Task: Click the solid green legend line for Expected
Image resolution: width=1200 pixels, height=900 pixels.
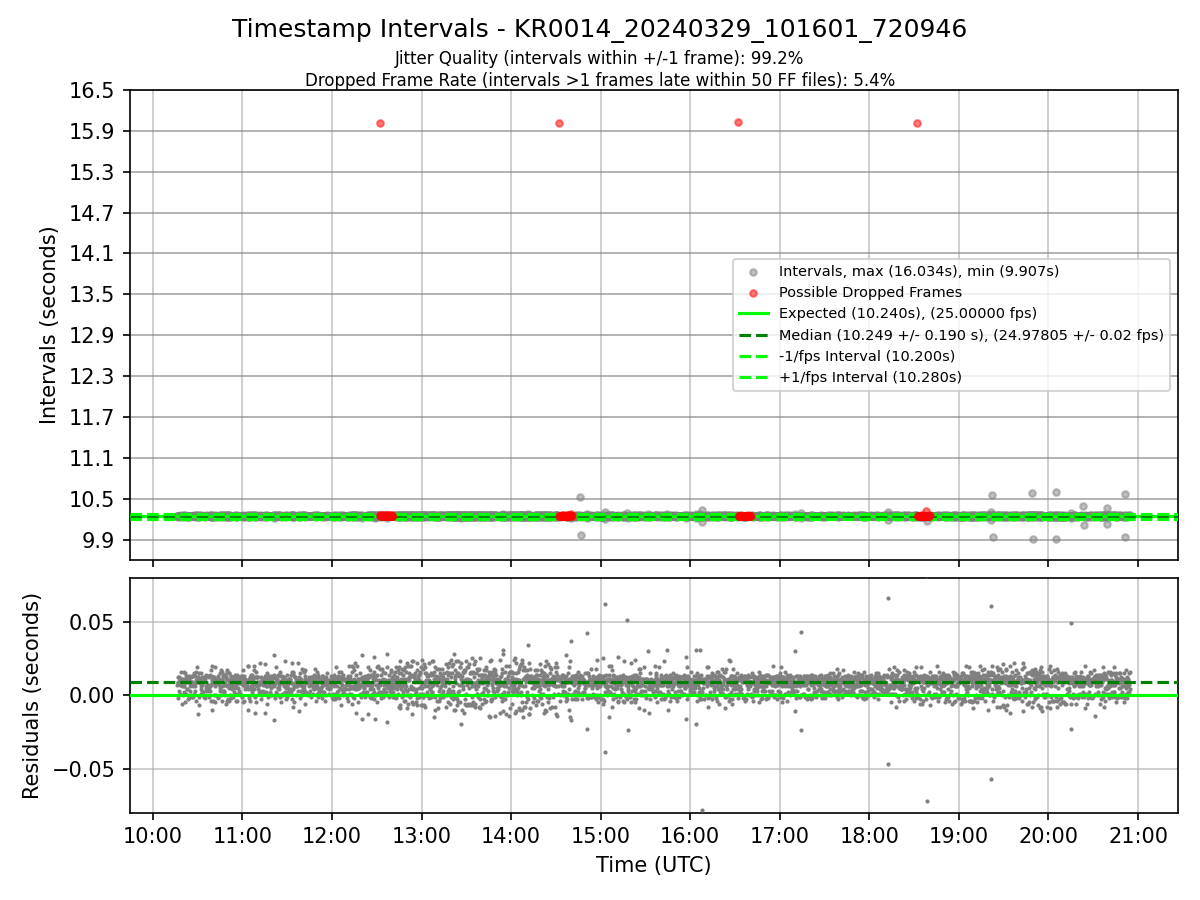Action: pyautogui.click(x=753, y=314)
